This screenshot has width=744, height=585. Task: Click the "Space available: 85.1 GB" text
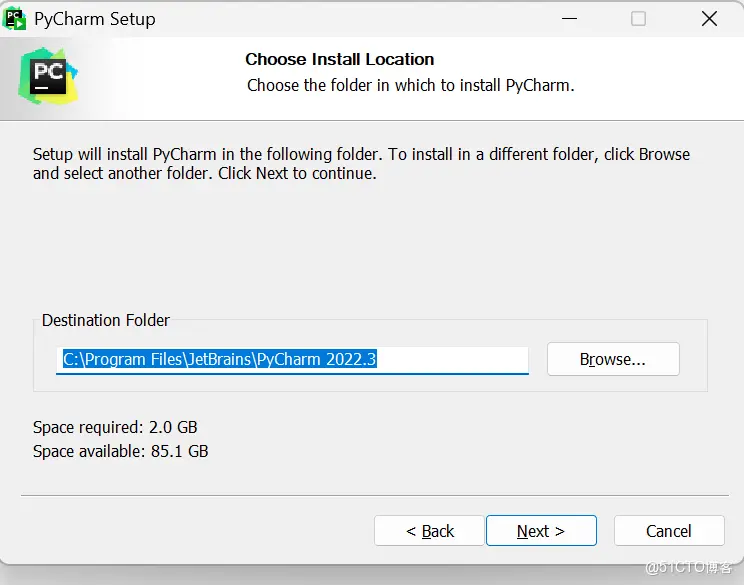click(x=120, y=451)
